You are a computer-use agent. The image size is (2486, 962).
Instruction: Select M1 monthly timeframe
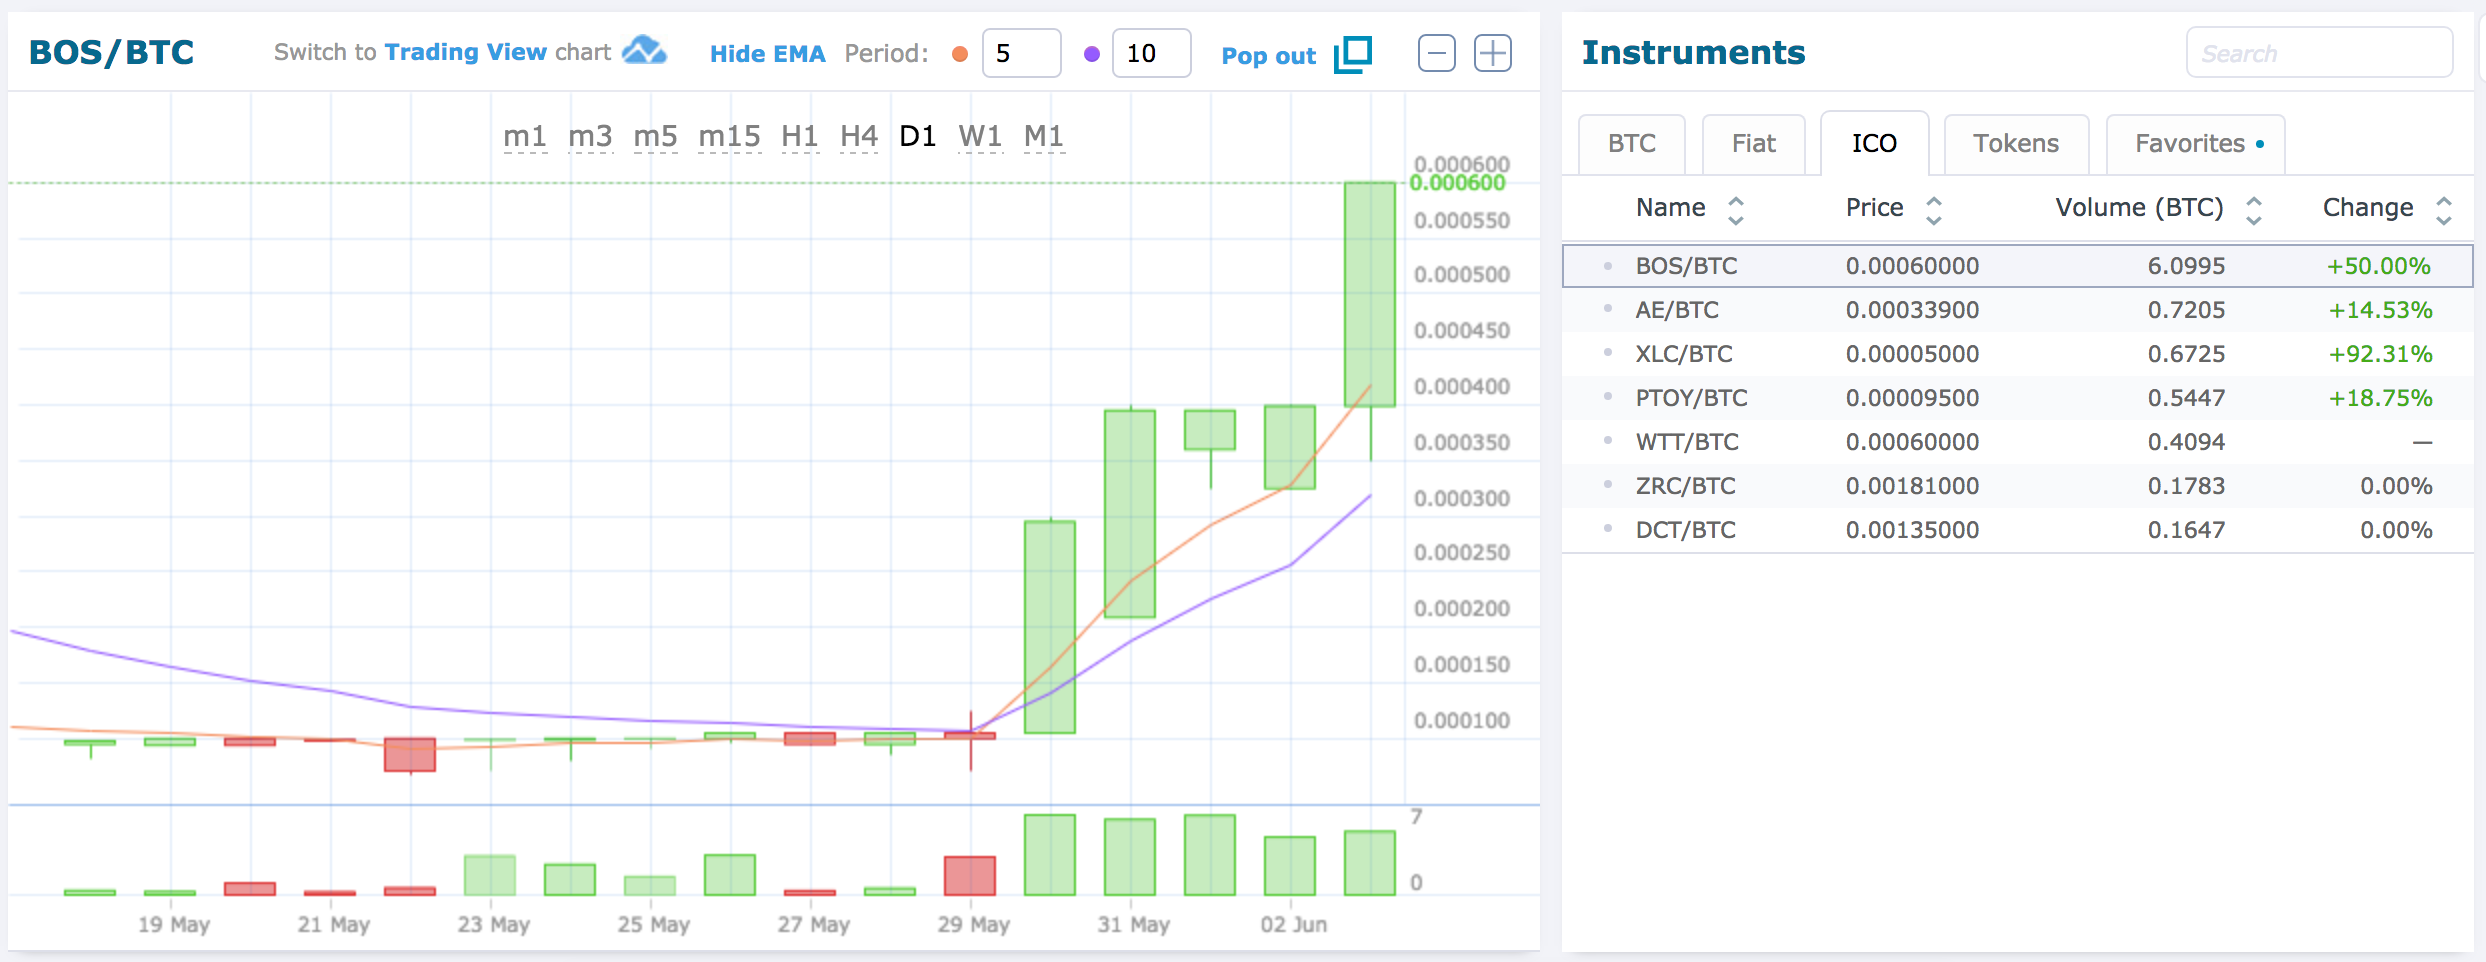[x=1044, y=136]
